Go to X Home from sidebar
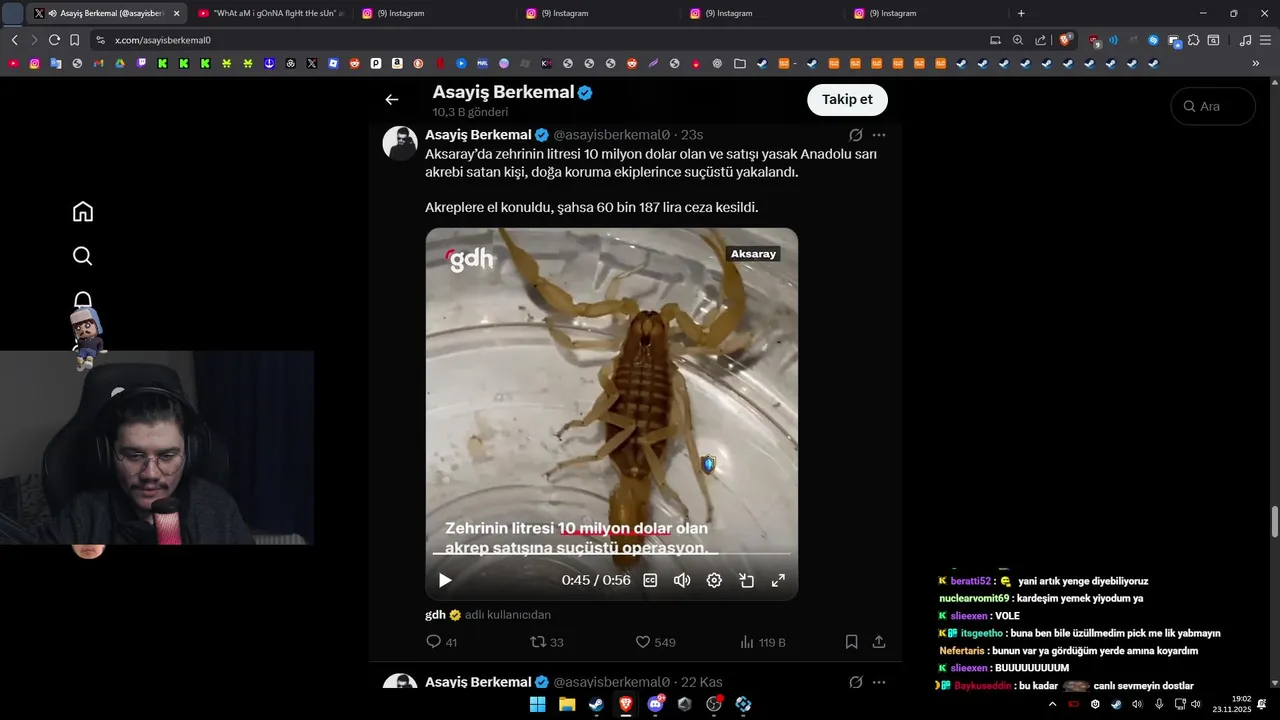This screenshot has width=1280, height=720. click(83, 212)
